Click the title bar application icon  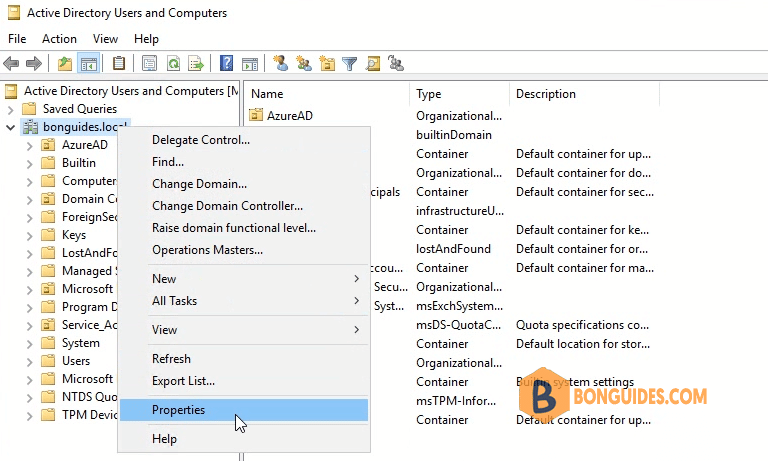[14, 13]
